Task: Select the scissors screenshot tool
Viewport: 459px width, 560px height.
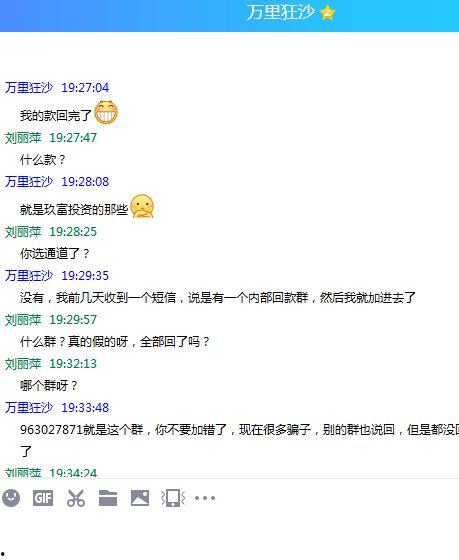Action: tap(76, 498)
